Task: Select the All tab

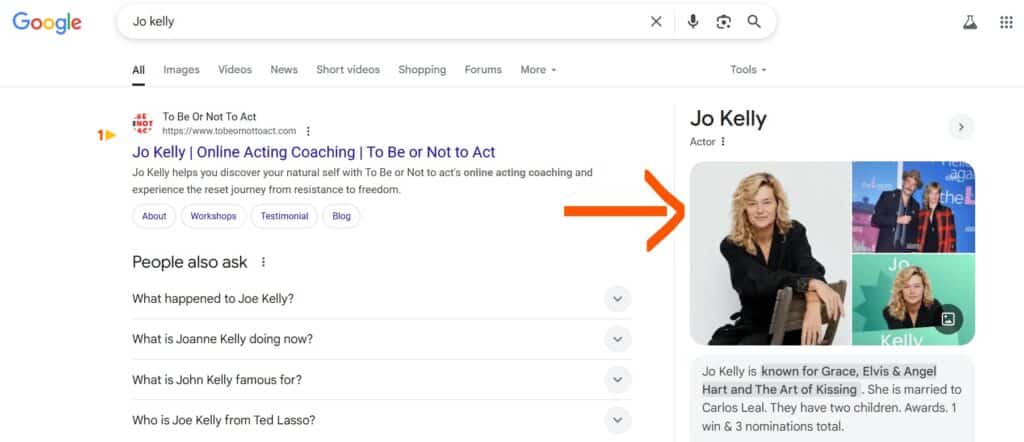Action: (138, 70)
